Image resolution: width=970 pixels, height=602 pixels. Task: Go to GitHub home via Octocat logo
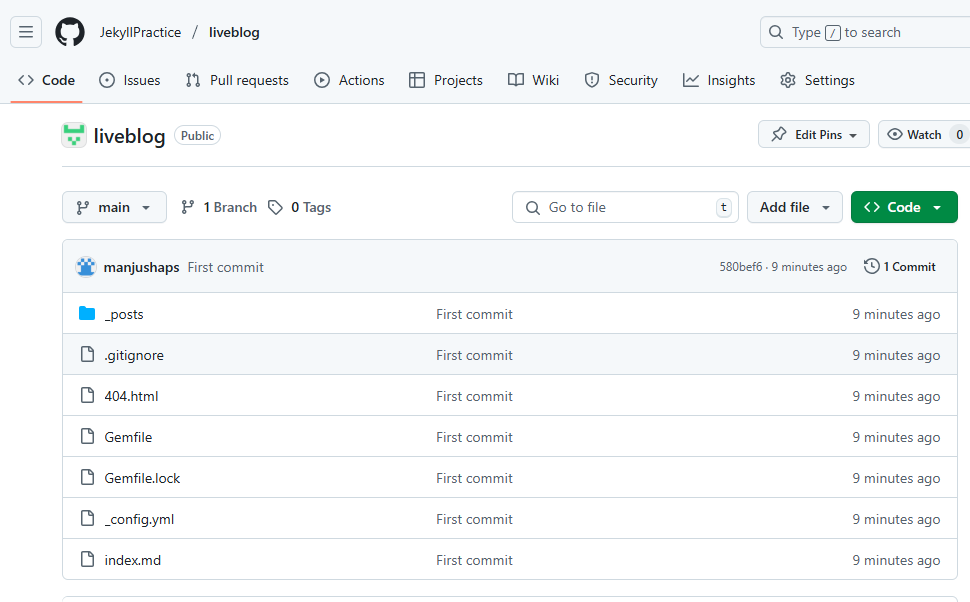click(x=70, y=32)
